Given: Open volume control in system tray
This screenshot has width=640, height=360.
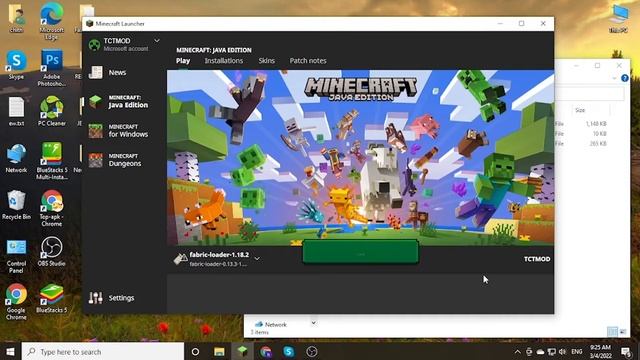Looking at the screenshot, I should point(562,351).
